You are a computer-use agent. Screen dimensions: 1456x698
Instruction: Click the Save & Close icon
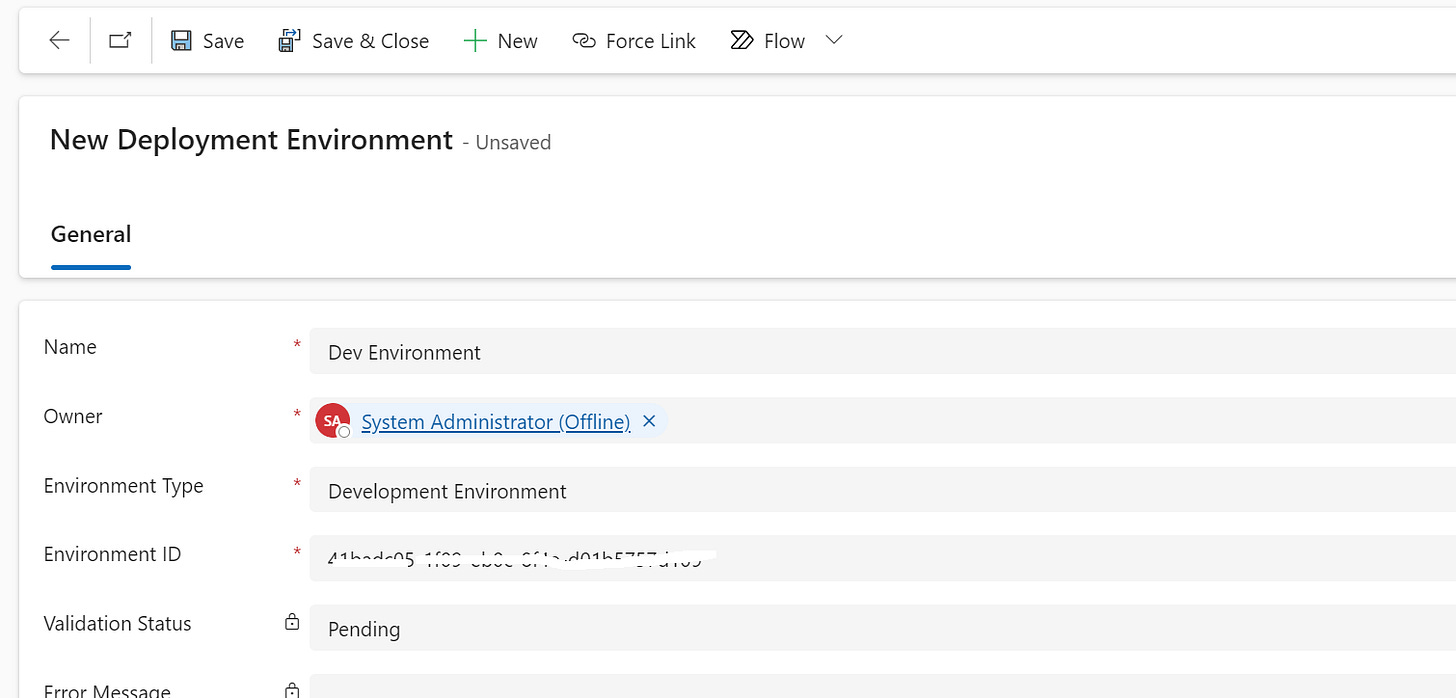[x=288, y=39]
